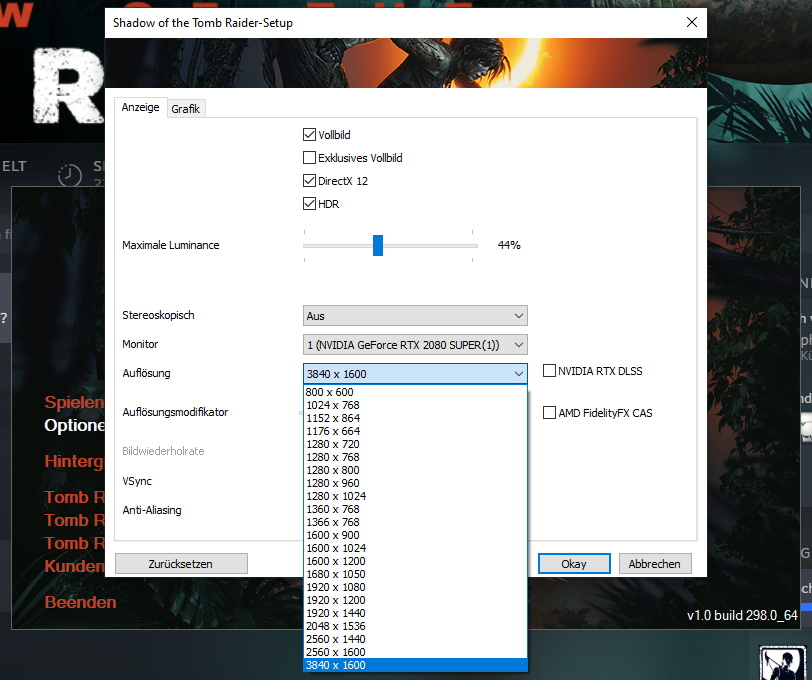Choose resolution 1280 x 1024
Image resolution: width=812 pixels, height=680 pixels.
(415, 496)
